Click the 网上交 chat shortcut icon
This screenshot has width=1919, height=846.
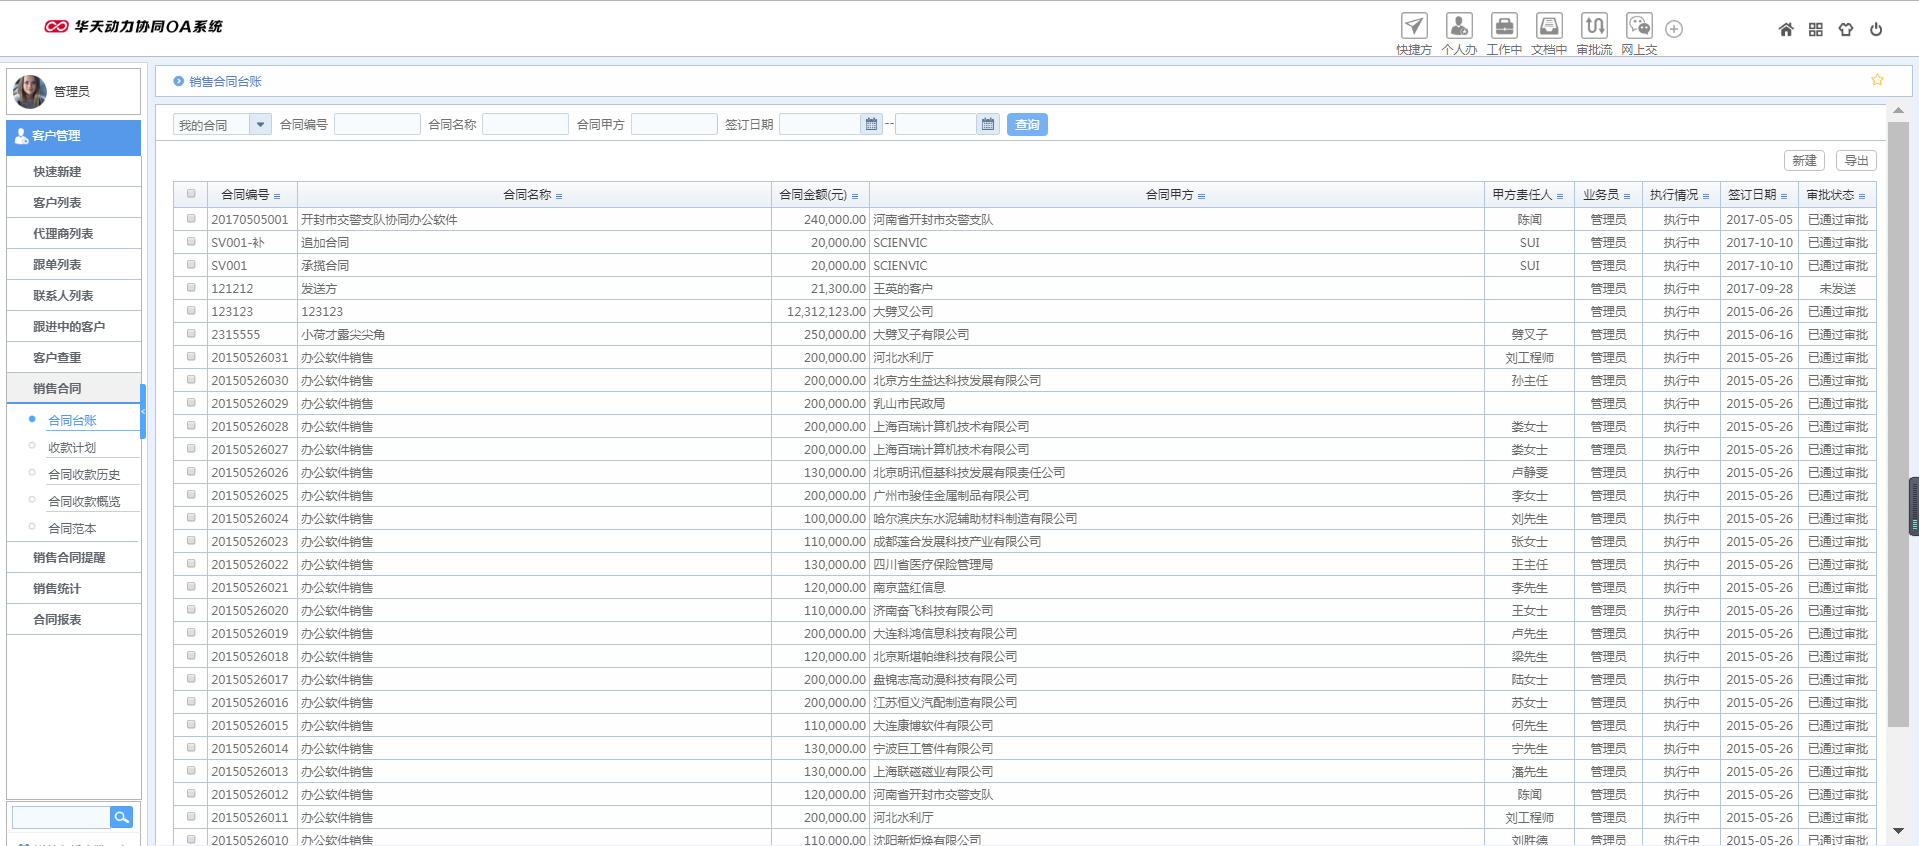coord(1639,26)
